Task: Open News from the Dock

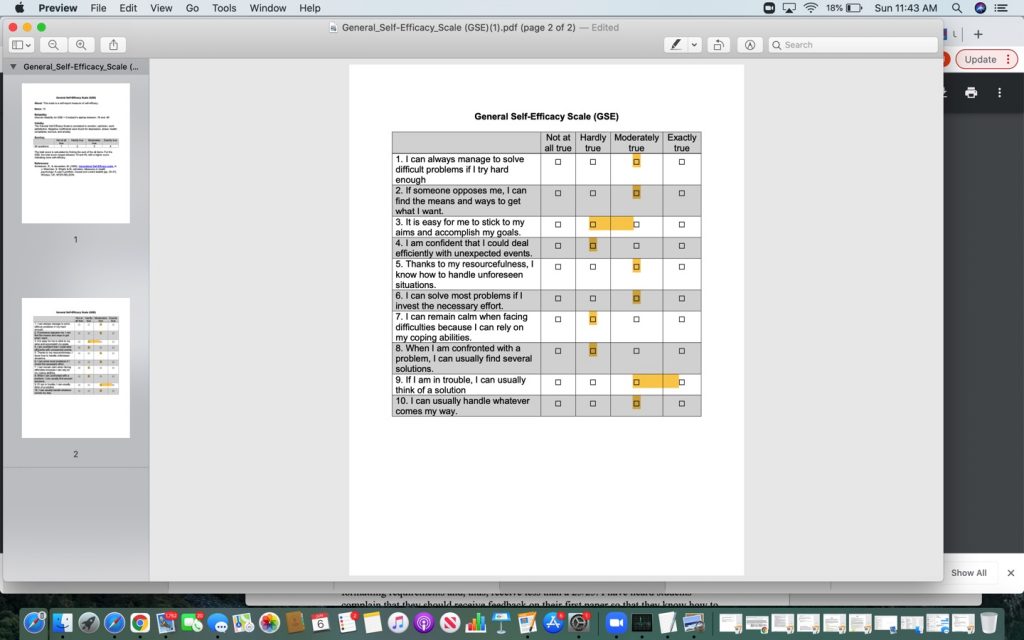Action: 449,622
